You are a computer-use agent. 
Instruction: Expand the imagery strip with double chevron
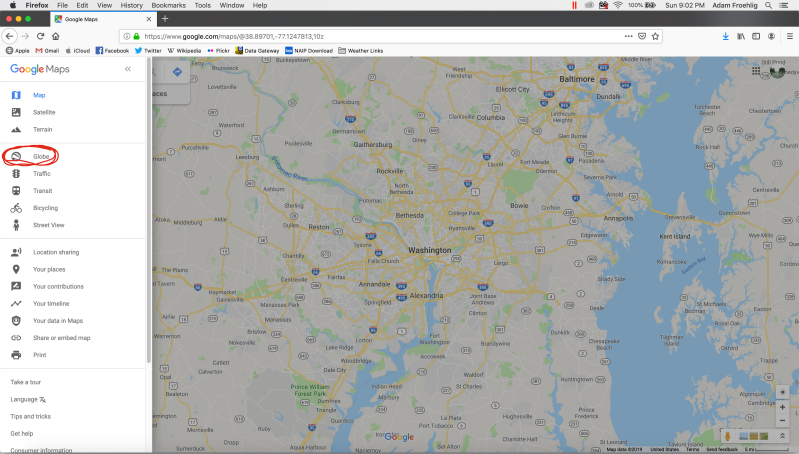[x=782, y=436]
